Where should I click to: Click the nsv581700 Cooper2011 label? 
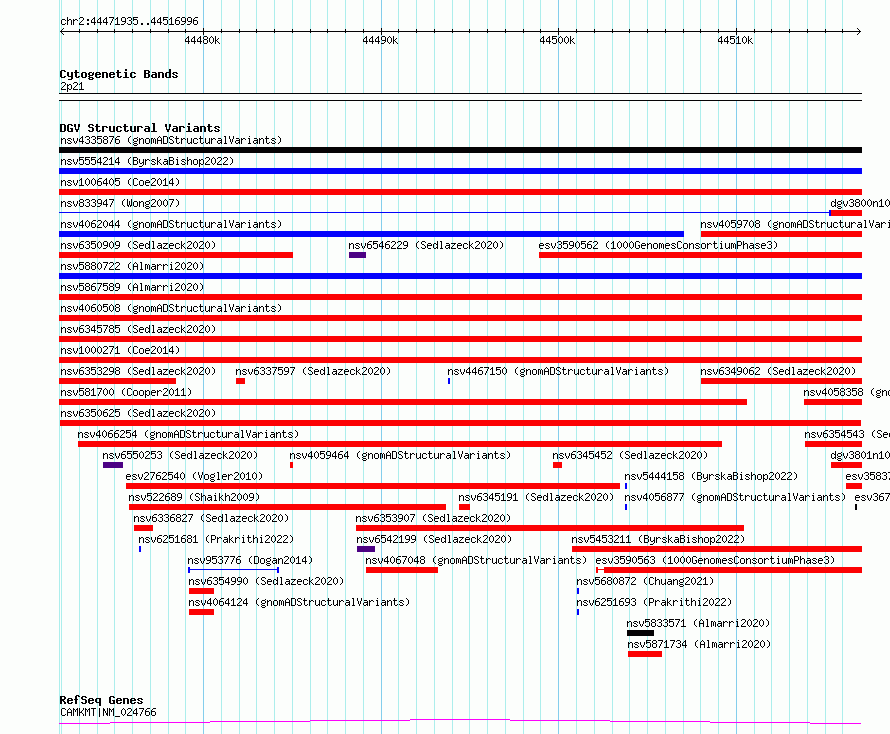pyautogui.click(x=126, y=392)
